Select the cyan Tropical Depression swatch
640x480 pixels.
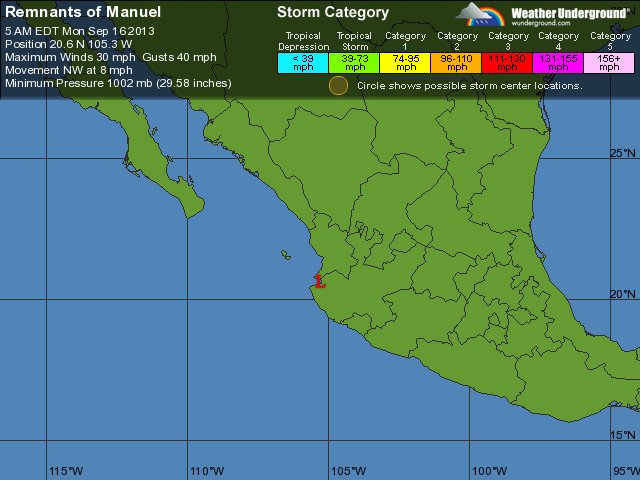(303, 63)
